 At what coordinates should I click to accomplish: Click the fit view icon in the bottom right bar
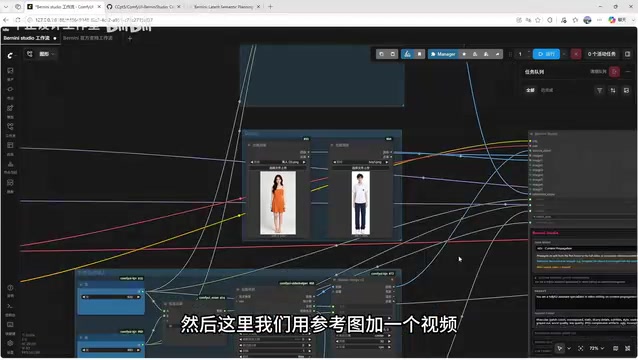[x=581, y=349]
